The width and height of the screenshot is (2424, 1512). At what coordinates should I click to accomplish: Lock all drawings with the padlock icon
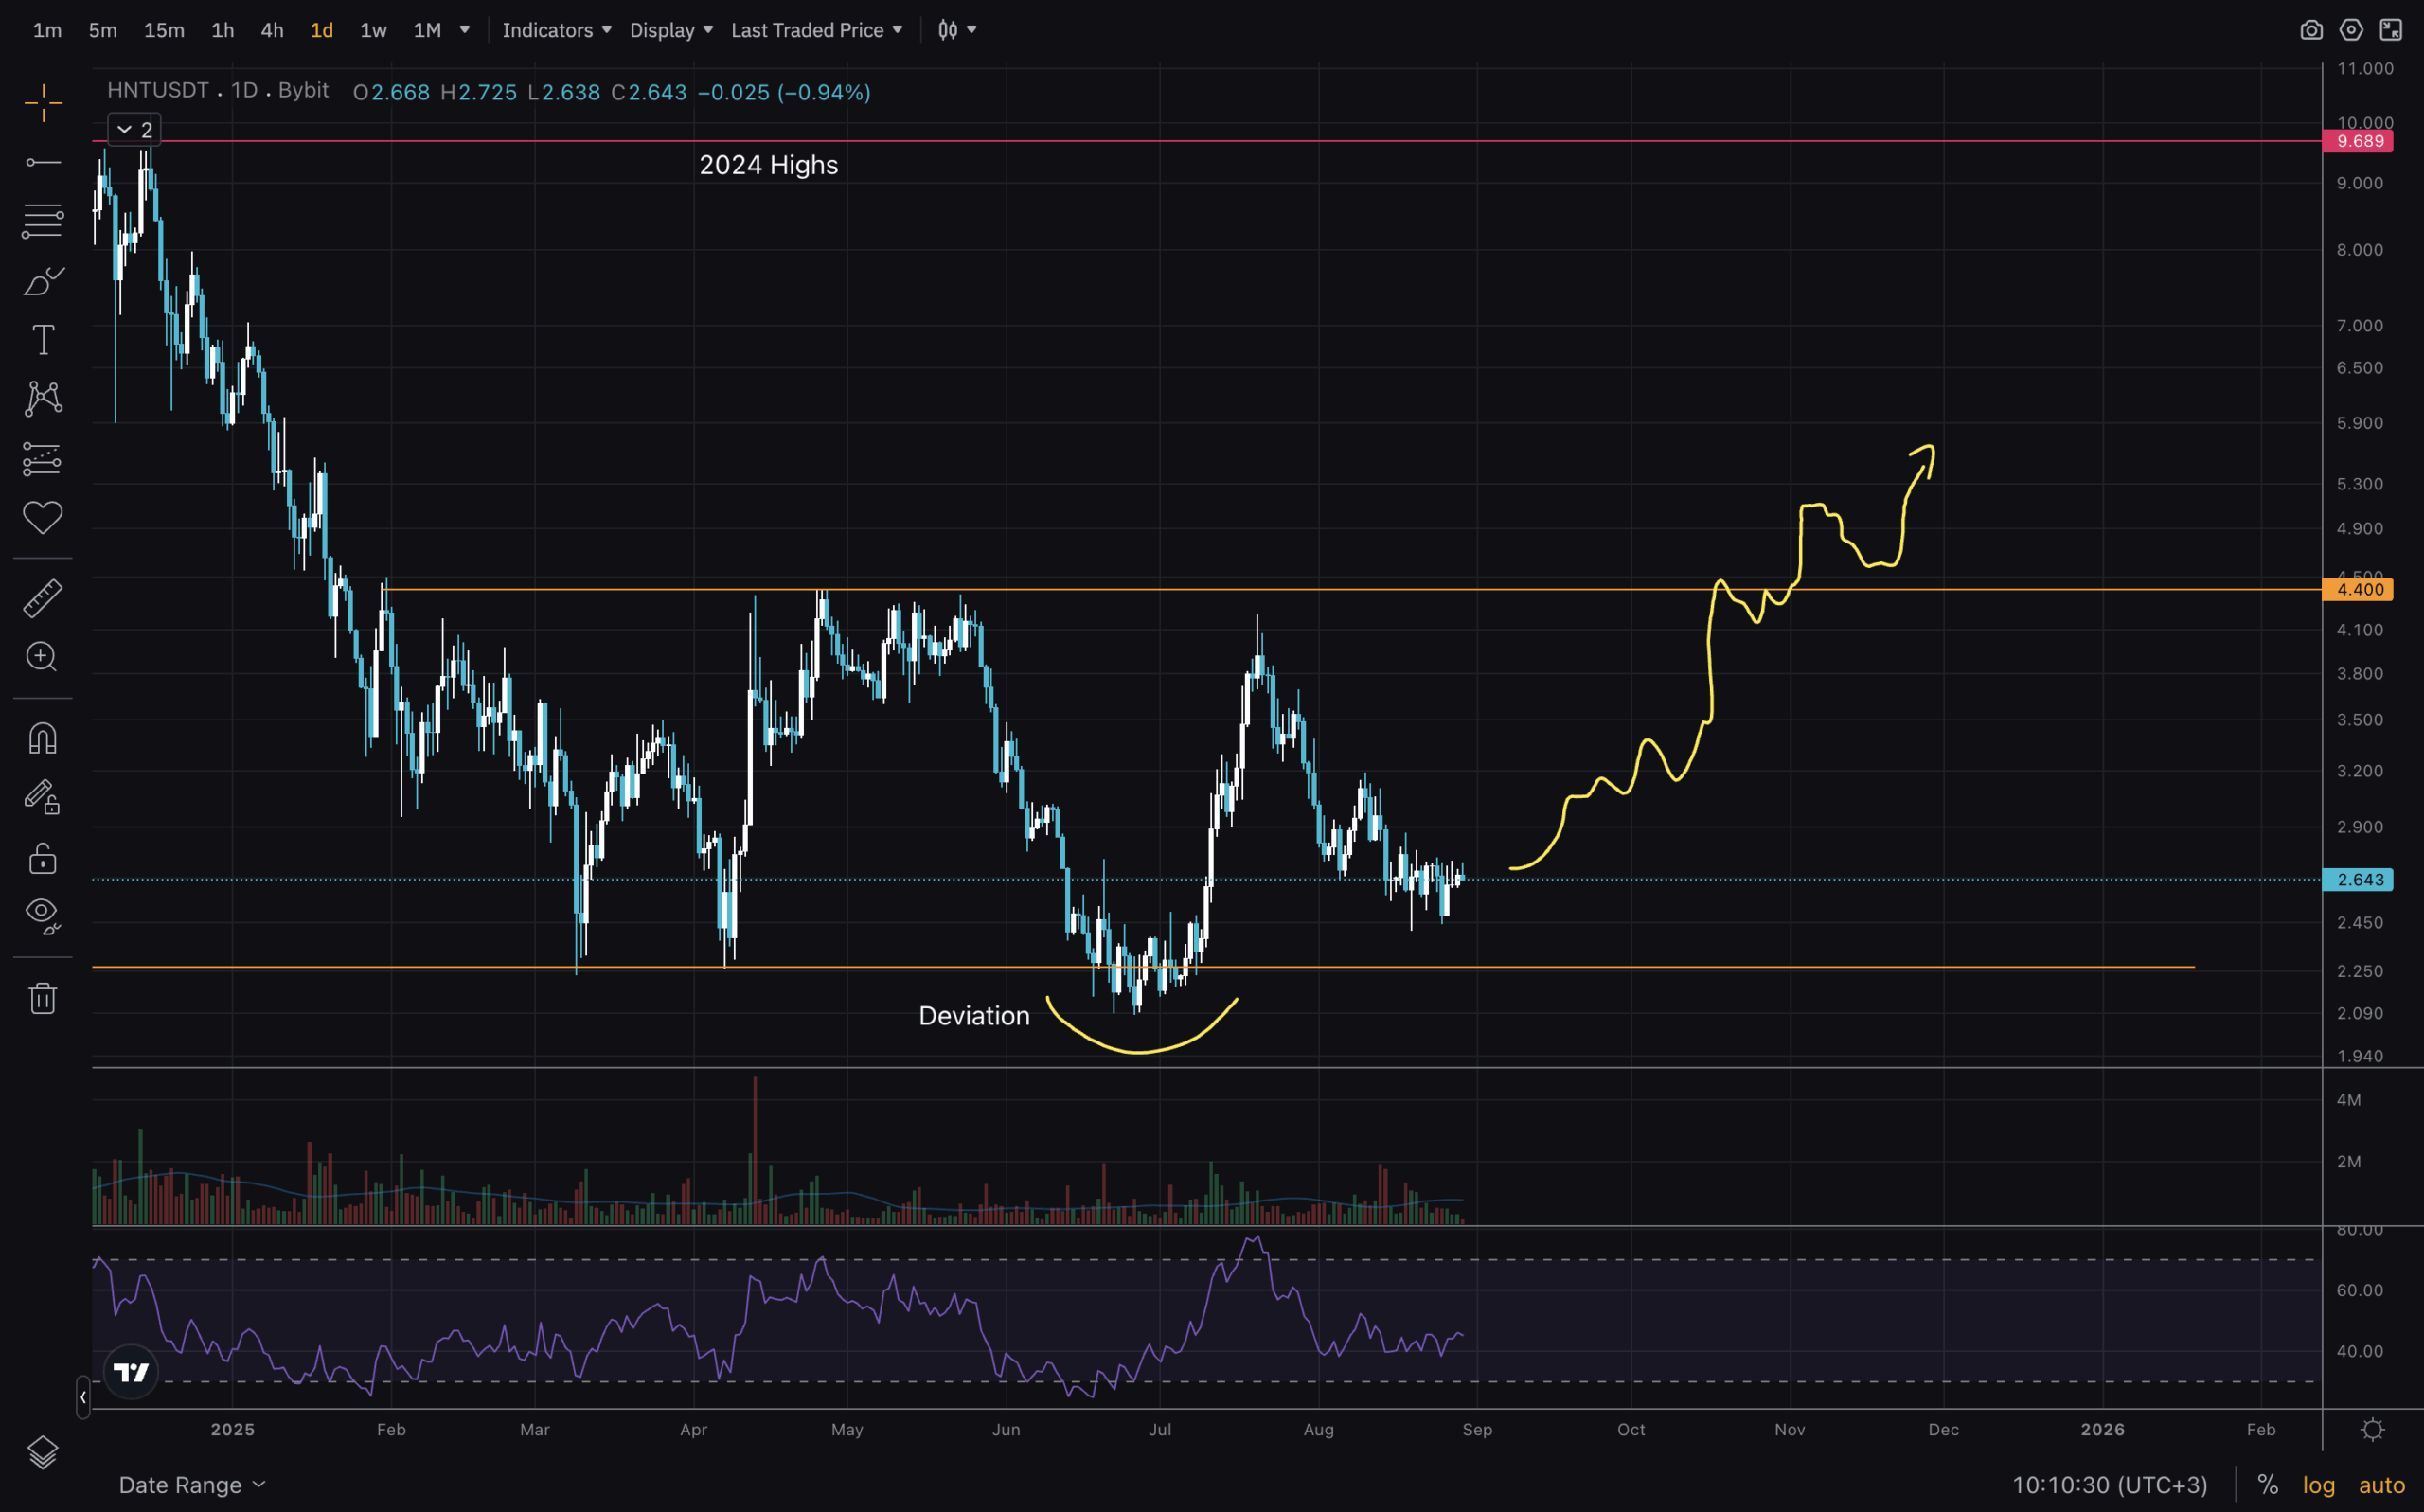click(43, 857)
